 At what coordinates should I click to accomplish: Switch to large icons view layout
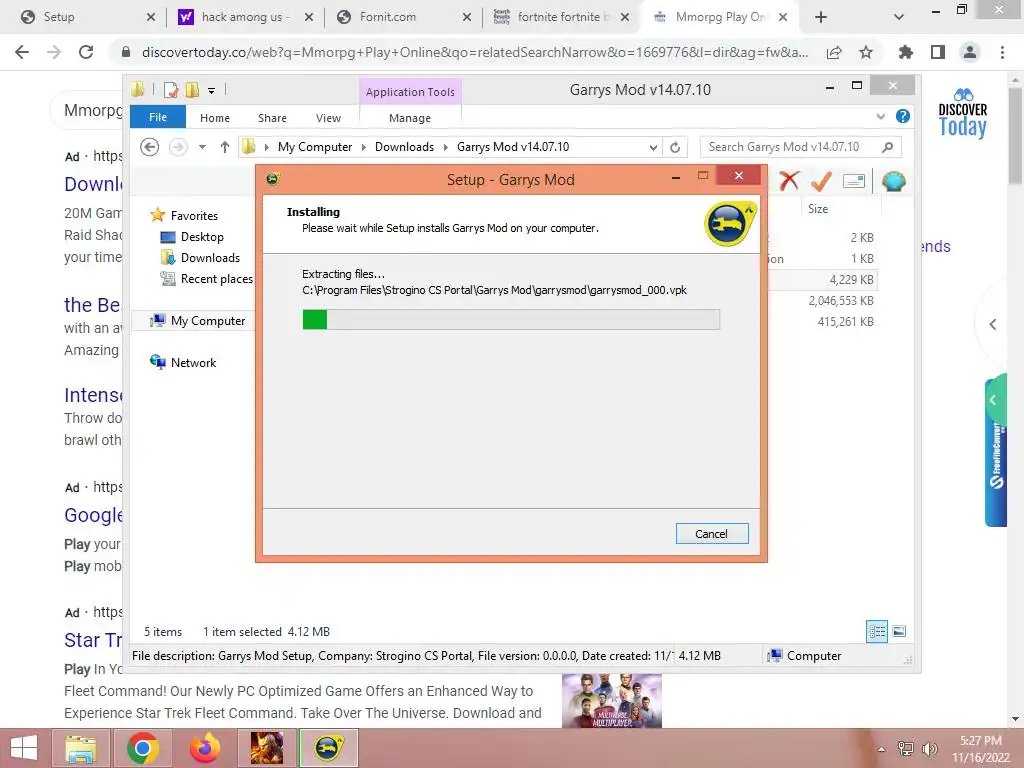(x=899, y=631)
